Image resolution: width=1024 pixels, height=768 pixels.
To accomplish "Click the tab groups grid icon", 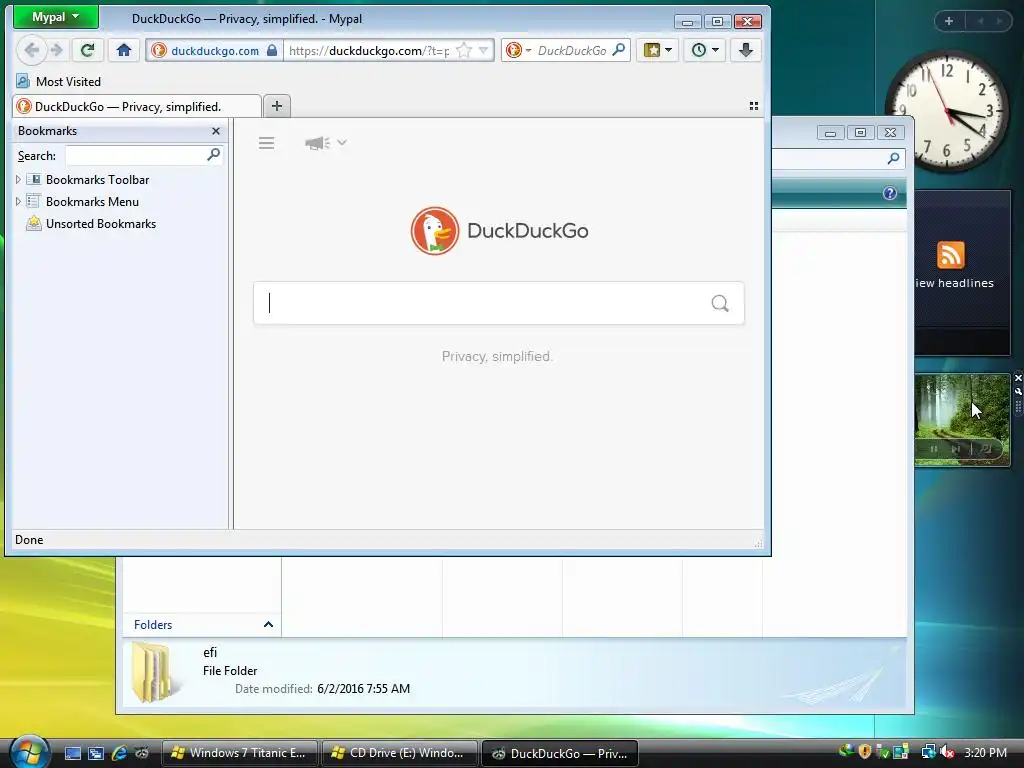I will tap(754, 106).
